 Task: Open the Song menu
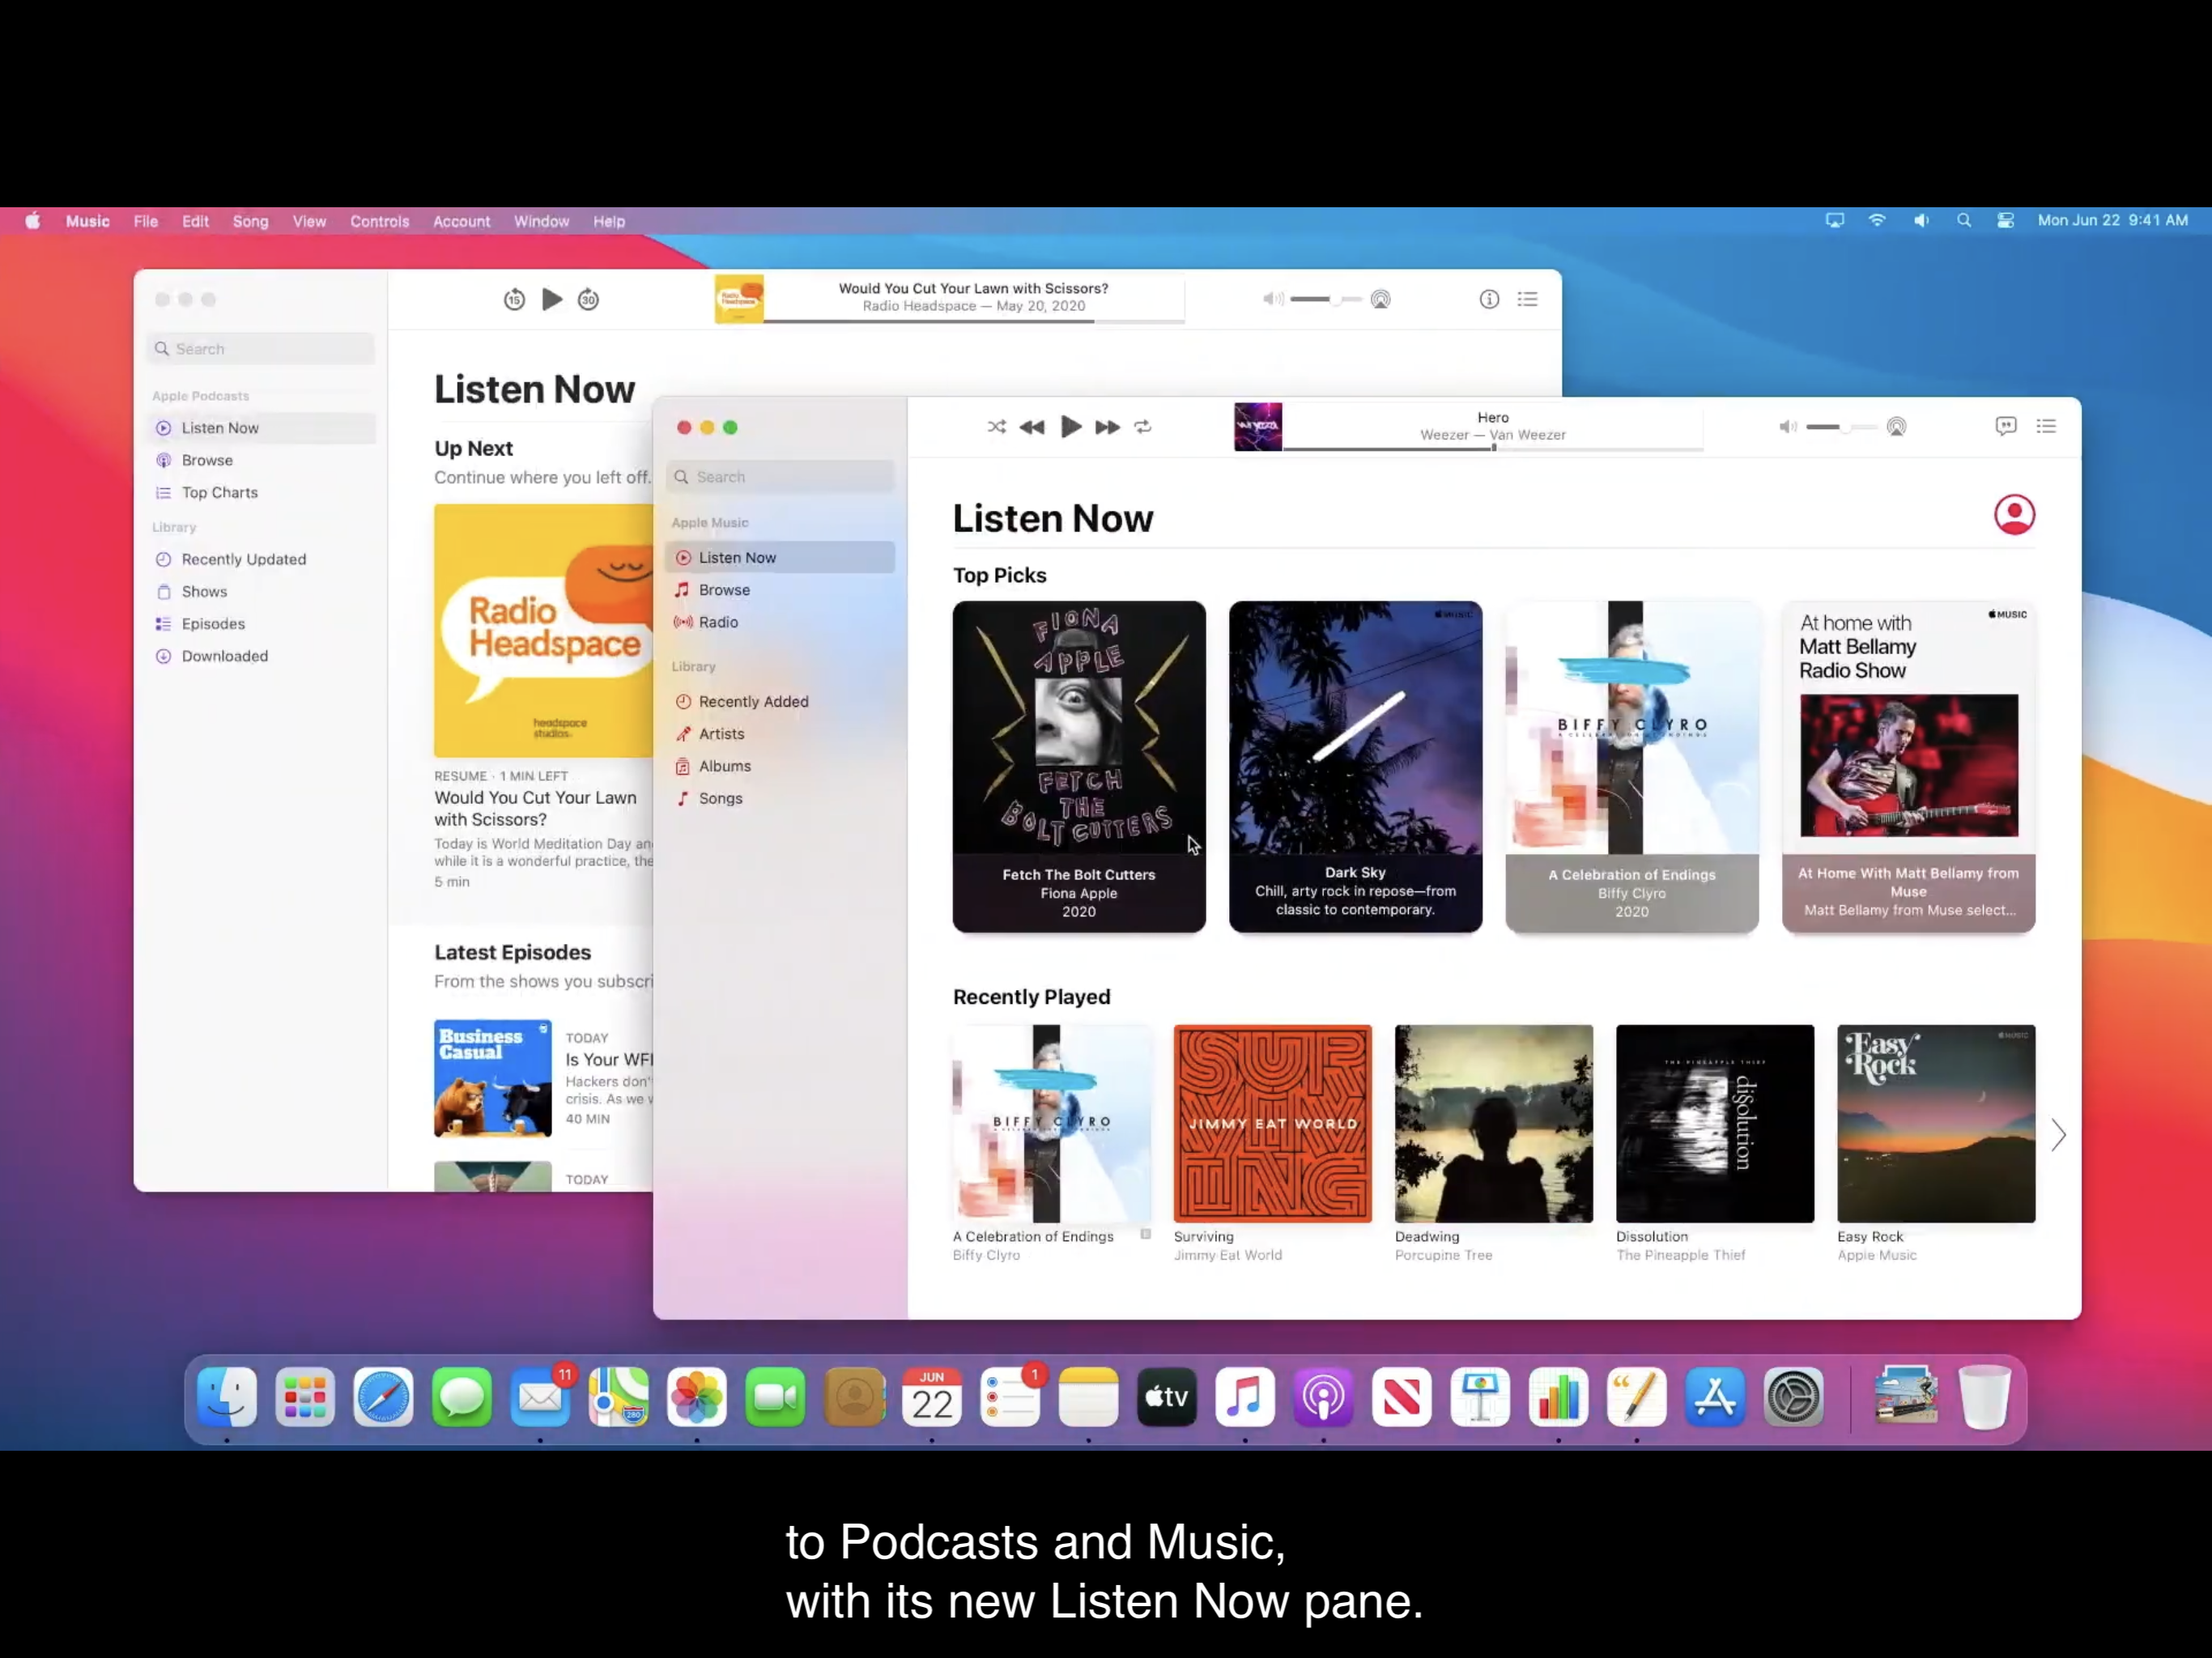[250, 221]
